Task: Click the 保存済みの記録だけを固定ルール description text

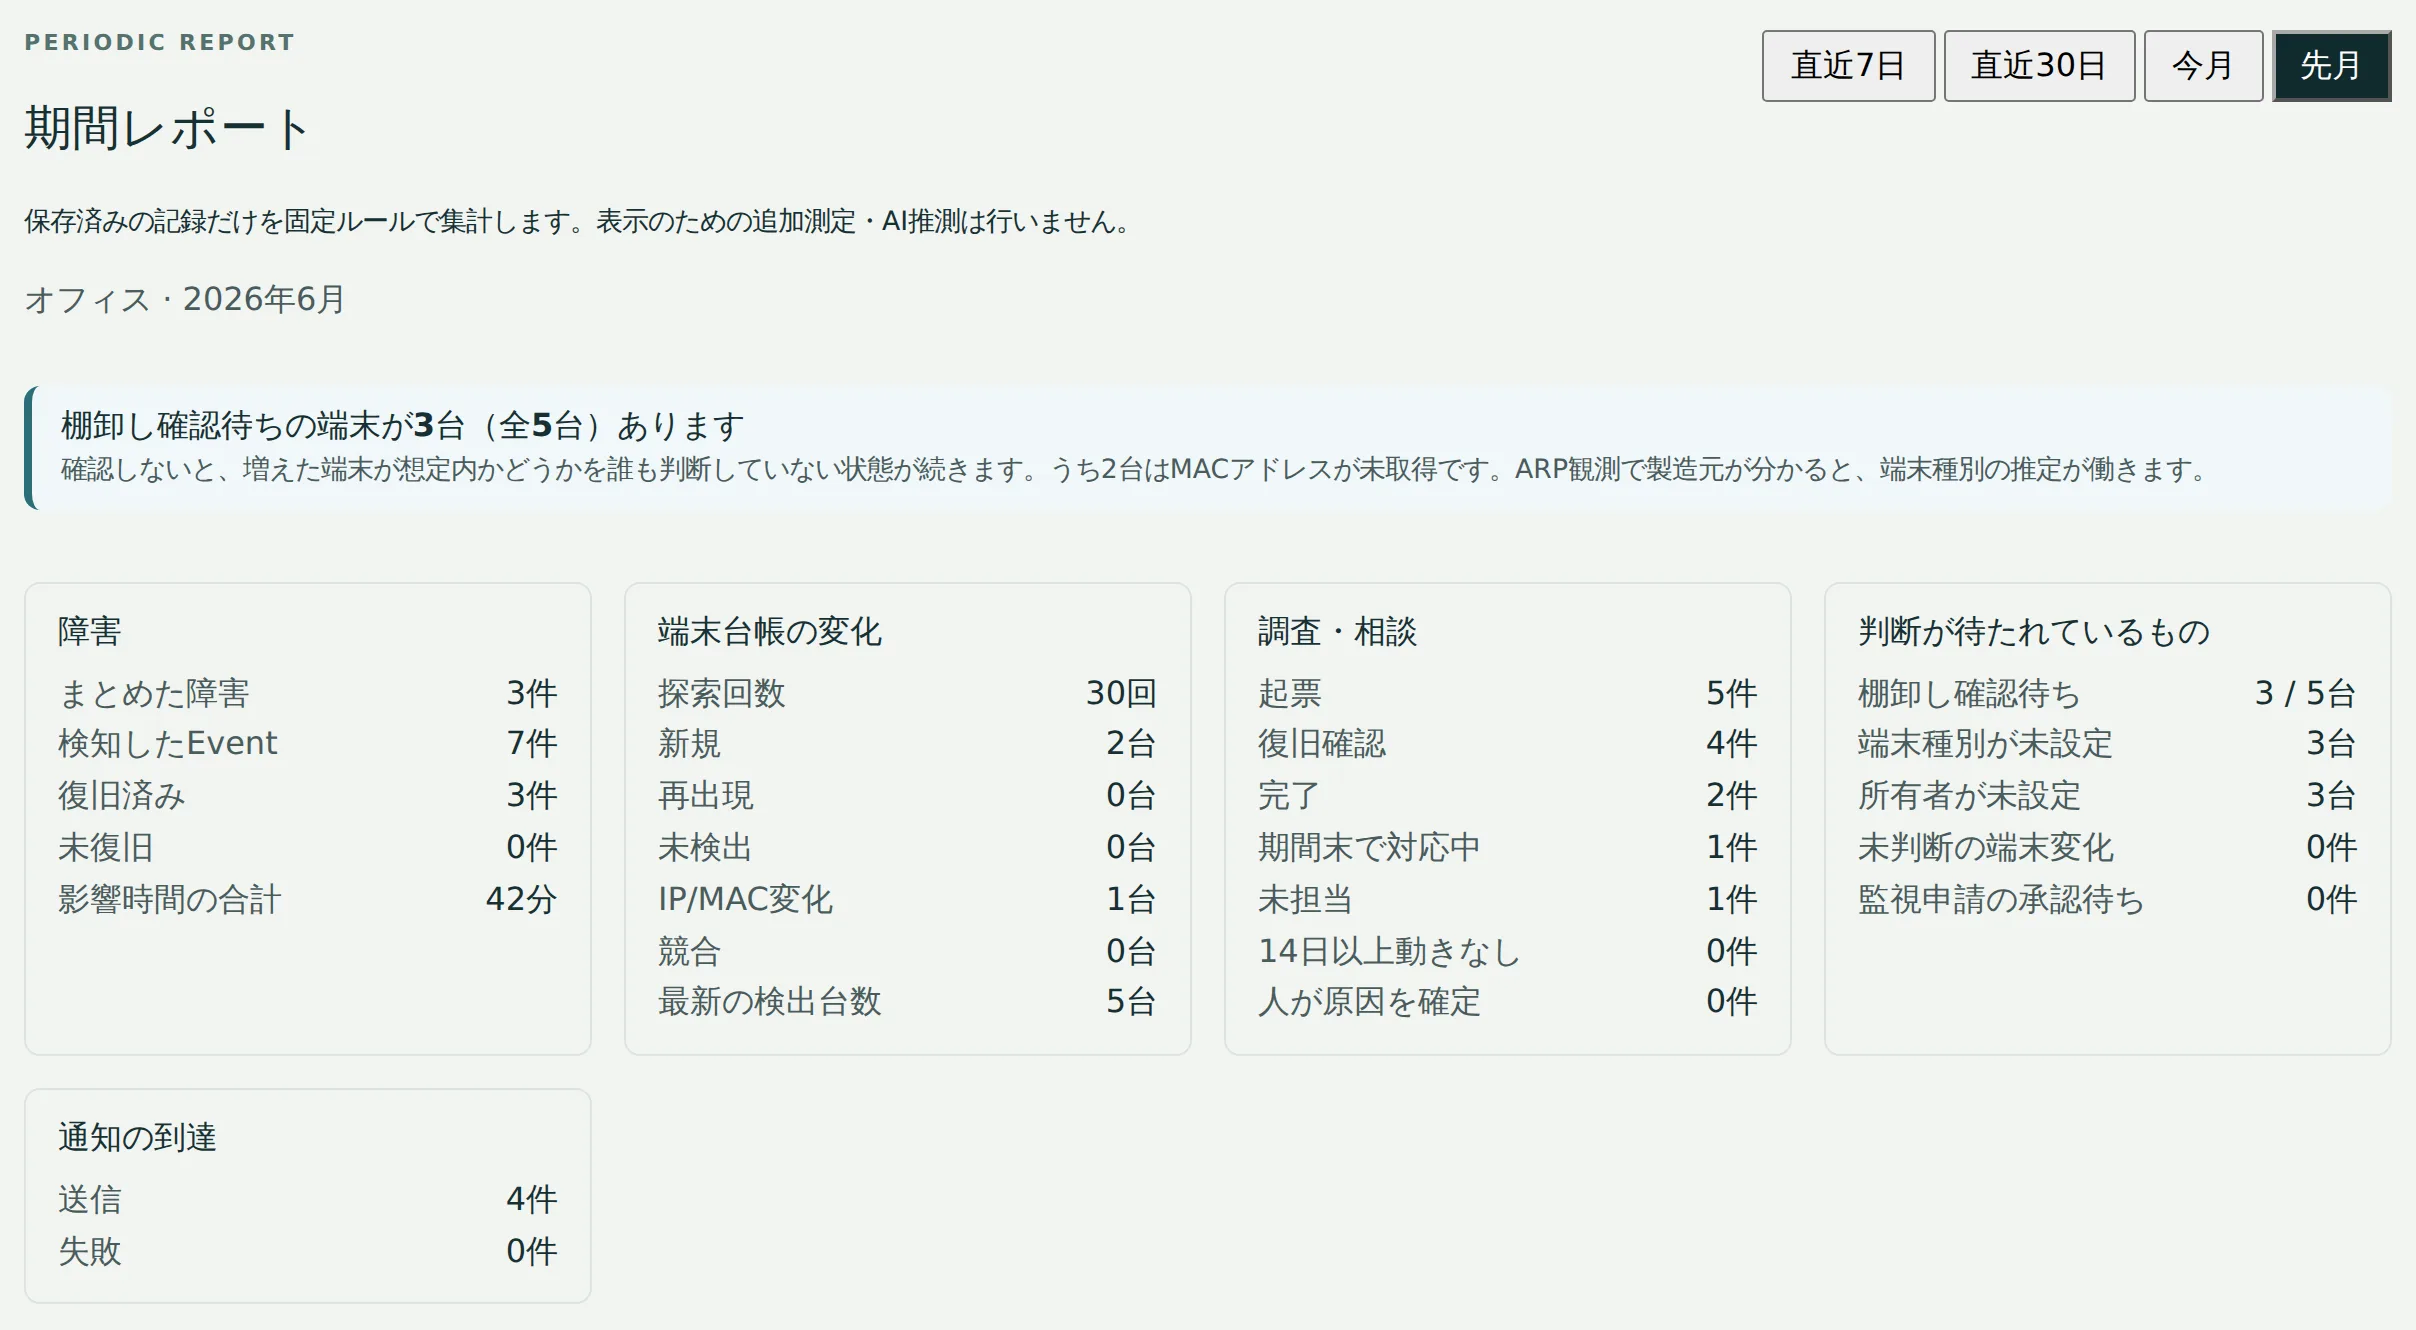Action: coord(580,221)
